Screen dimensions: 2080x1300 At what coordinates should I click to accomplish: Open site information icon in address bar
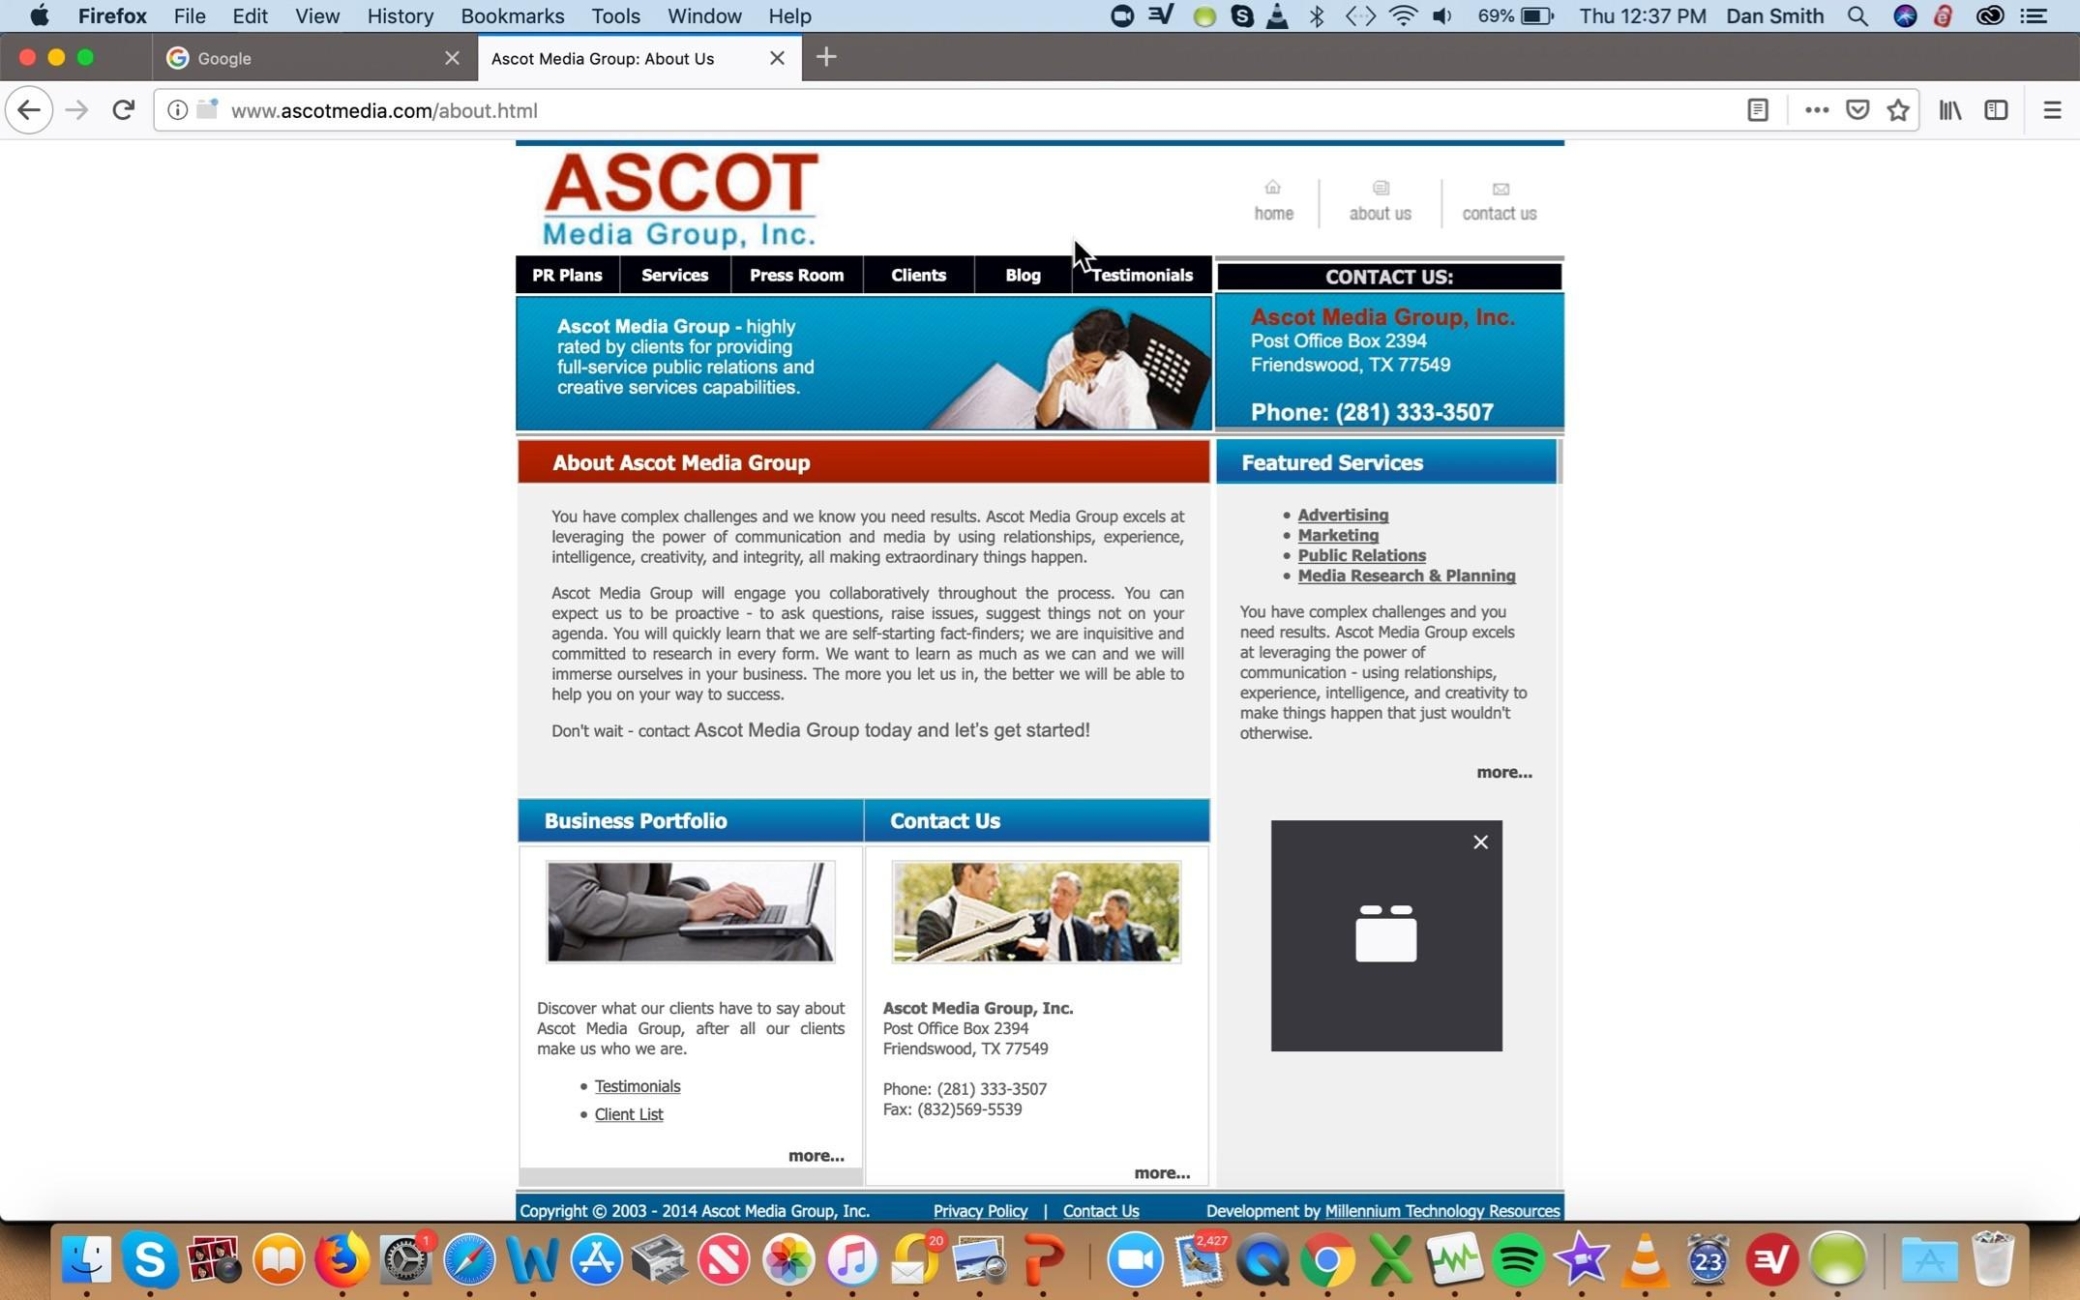pyautogui.click(x=177, y=110)
